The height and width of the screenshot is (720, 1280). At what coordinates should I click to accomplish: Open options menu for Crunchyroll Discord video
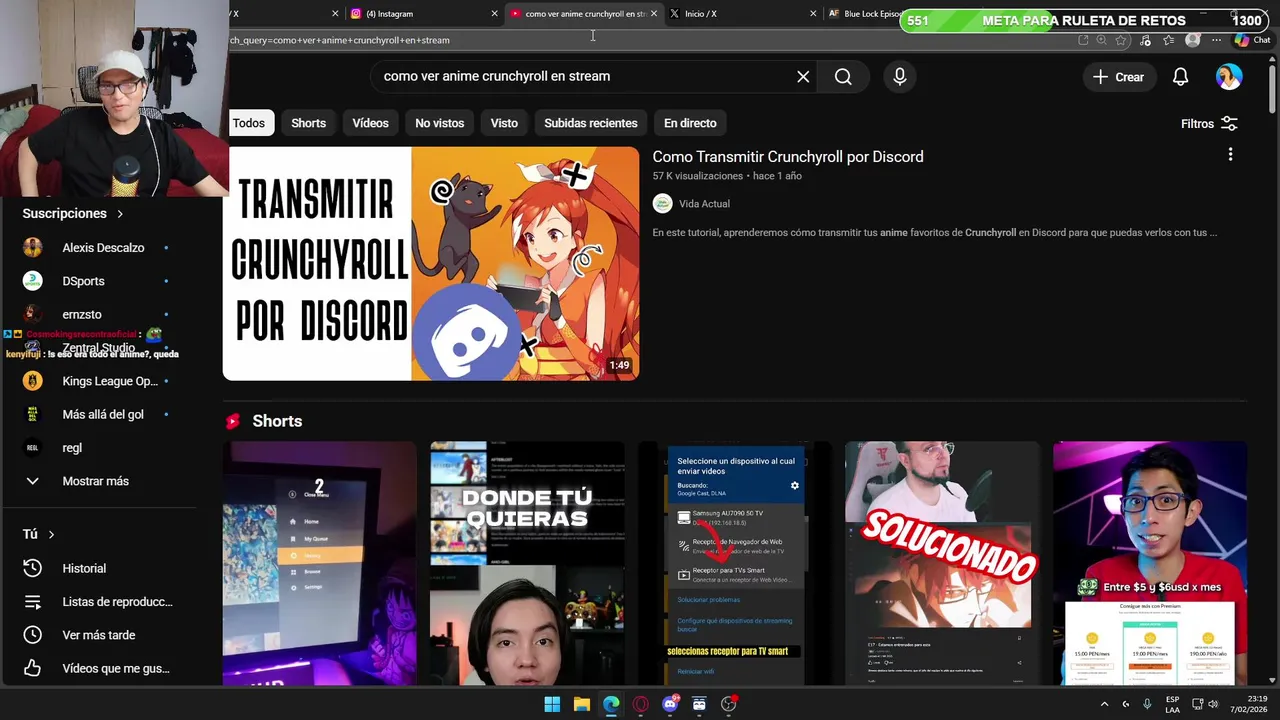[1230, 154]
